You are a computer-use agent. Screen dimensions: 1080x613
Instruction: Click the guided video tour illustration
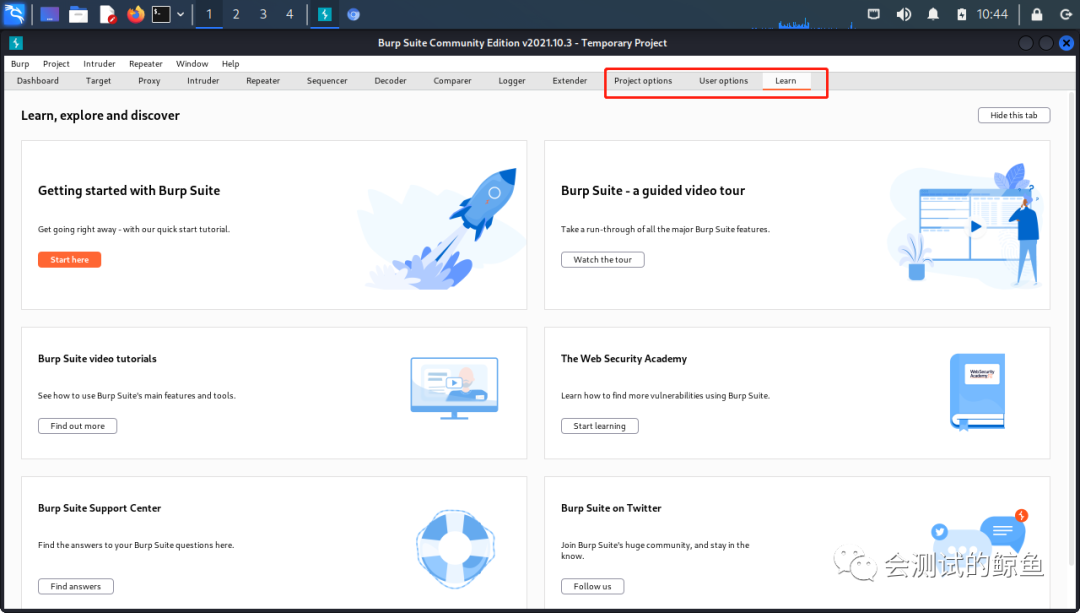click(964, 225)
